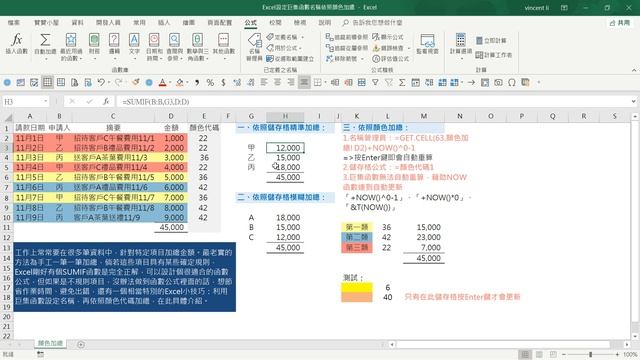This screenshot has height=360, width=640.
Task: Click the font color A icon
Action: click(x=162, y=82)
